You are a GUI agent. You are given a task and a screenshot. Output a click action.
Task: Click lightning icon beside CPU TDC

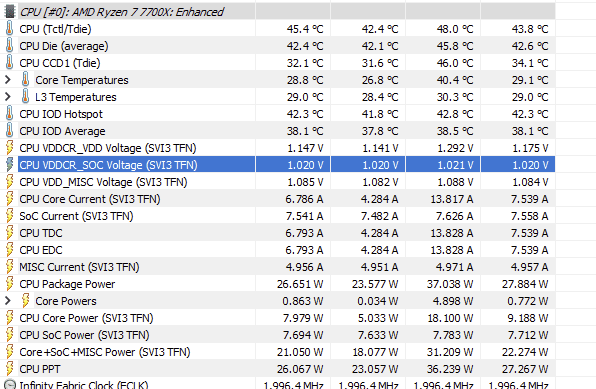(10, 233)
